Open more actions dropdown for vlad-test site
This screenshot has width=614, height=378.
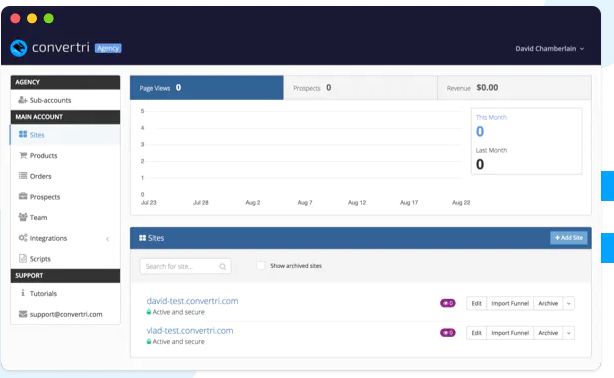point(569,333)
